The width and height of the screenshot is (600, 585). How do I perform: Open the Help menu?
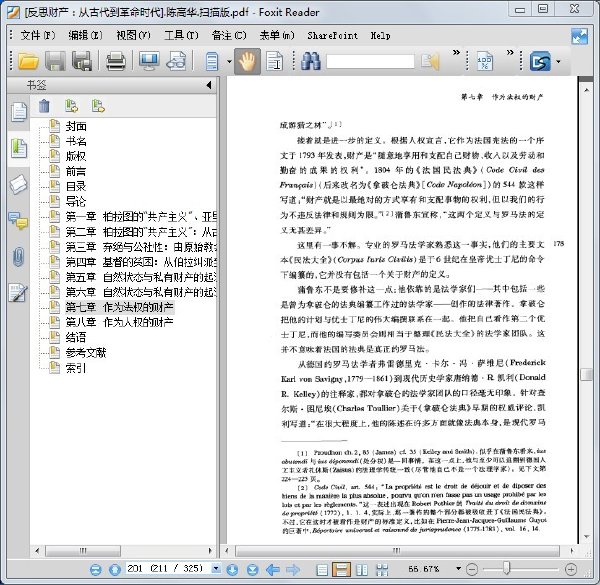(380, 36)
